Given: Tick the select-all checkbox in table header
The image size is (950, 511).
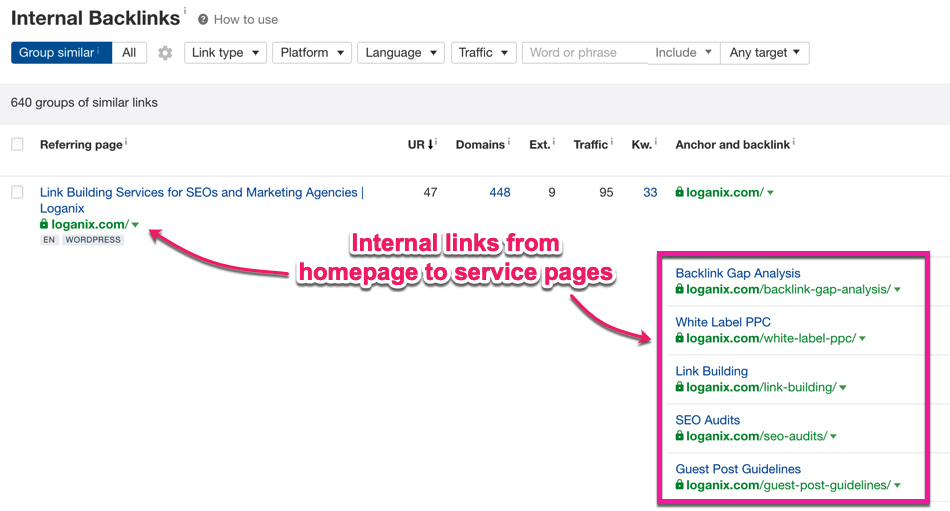Looking at the screenshot, I should click(17, 144).
